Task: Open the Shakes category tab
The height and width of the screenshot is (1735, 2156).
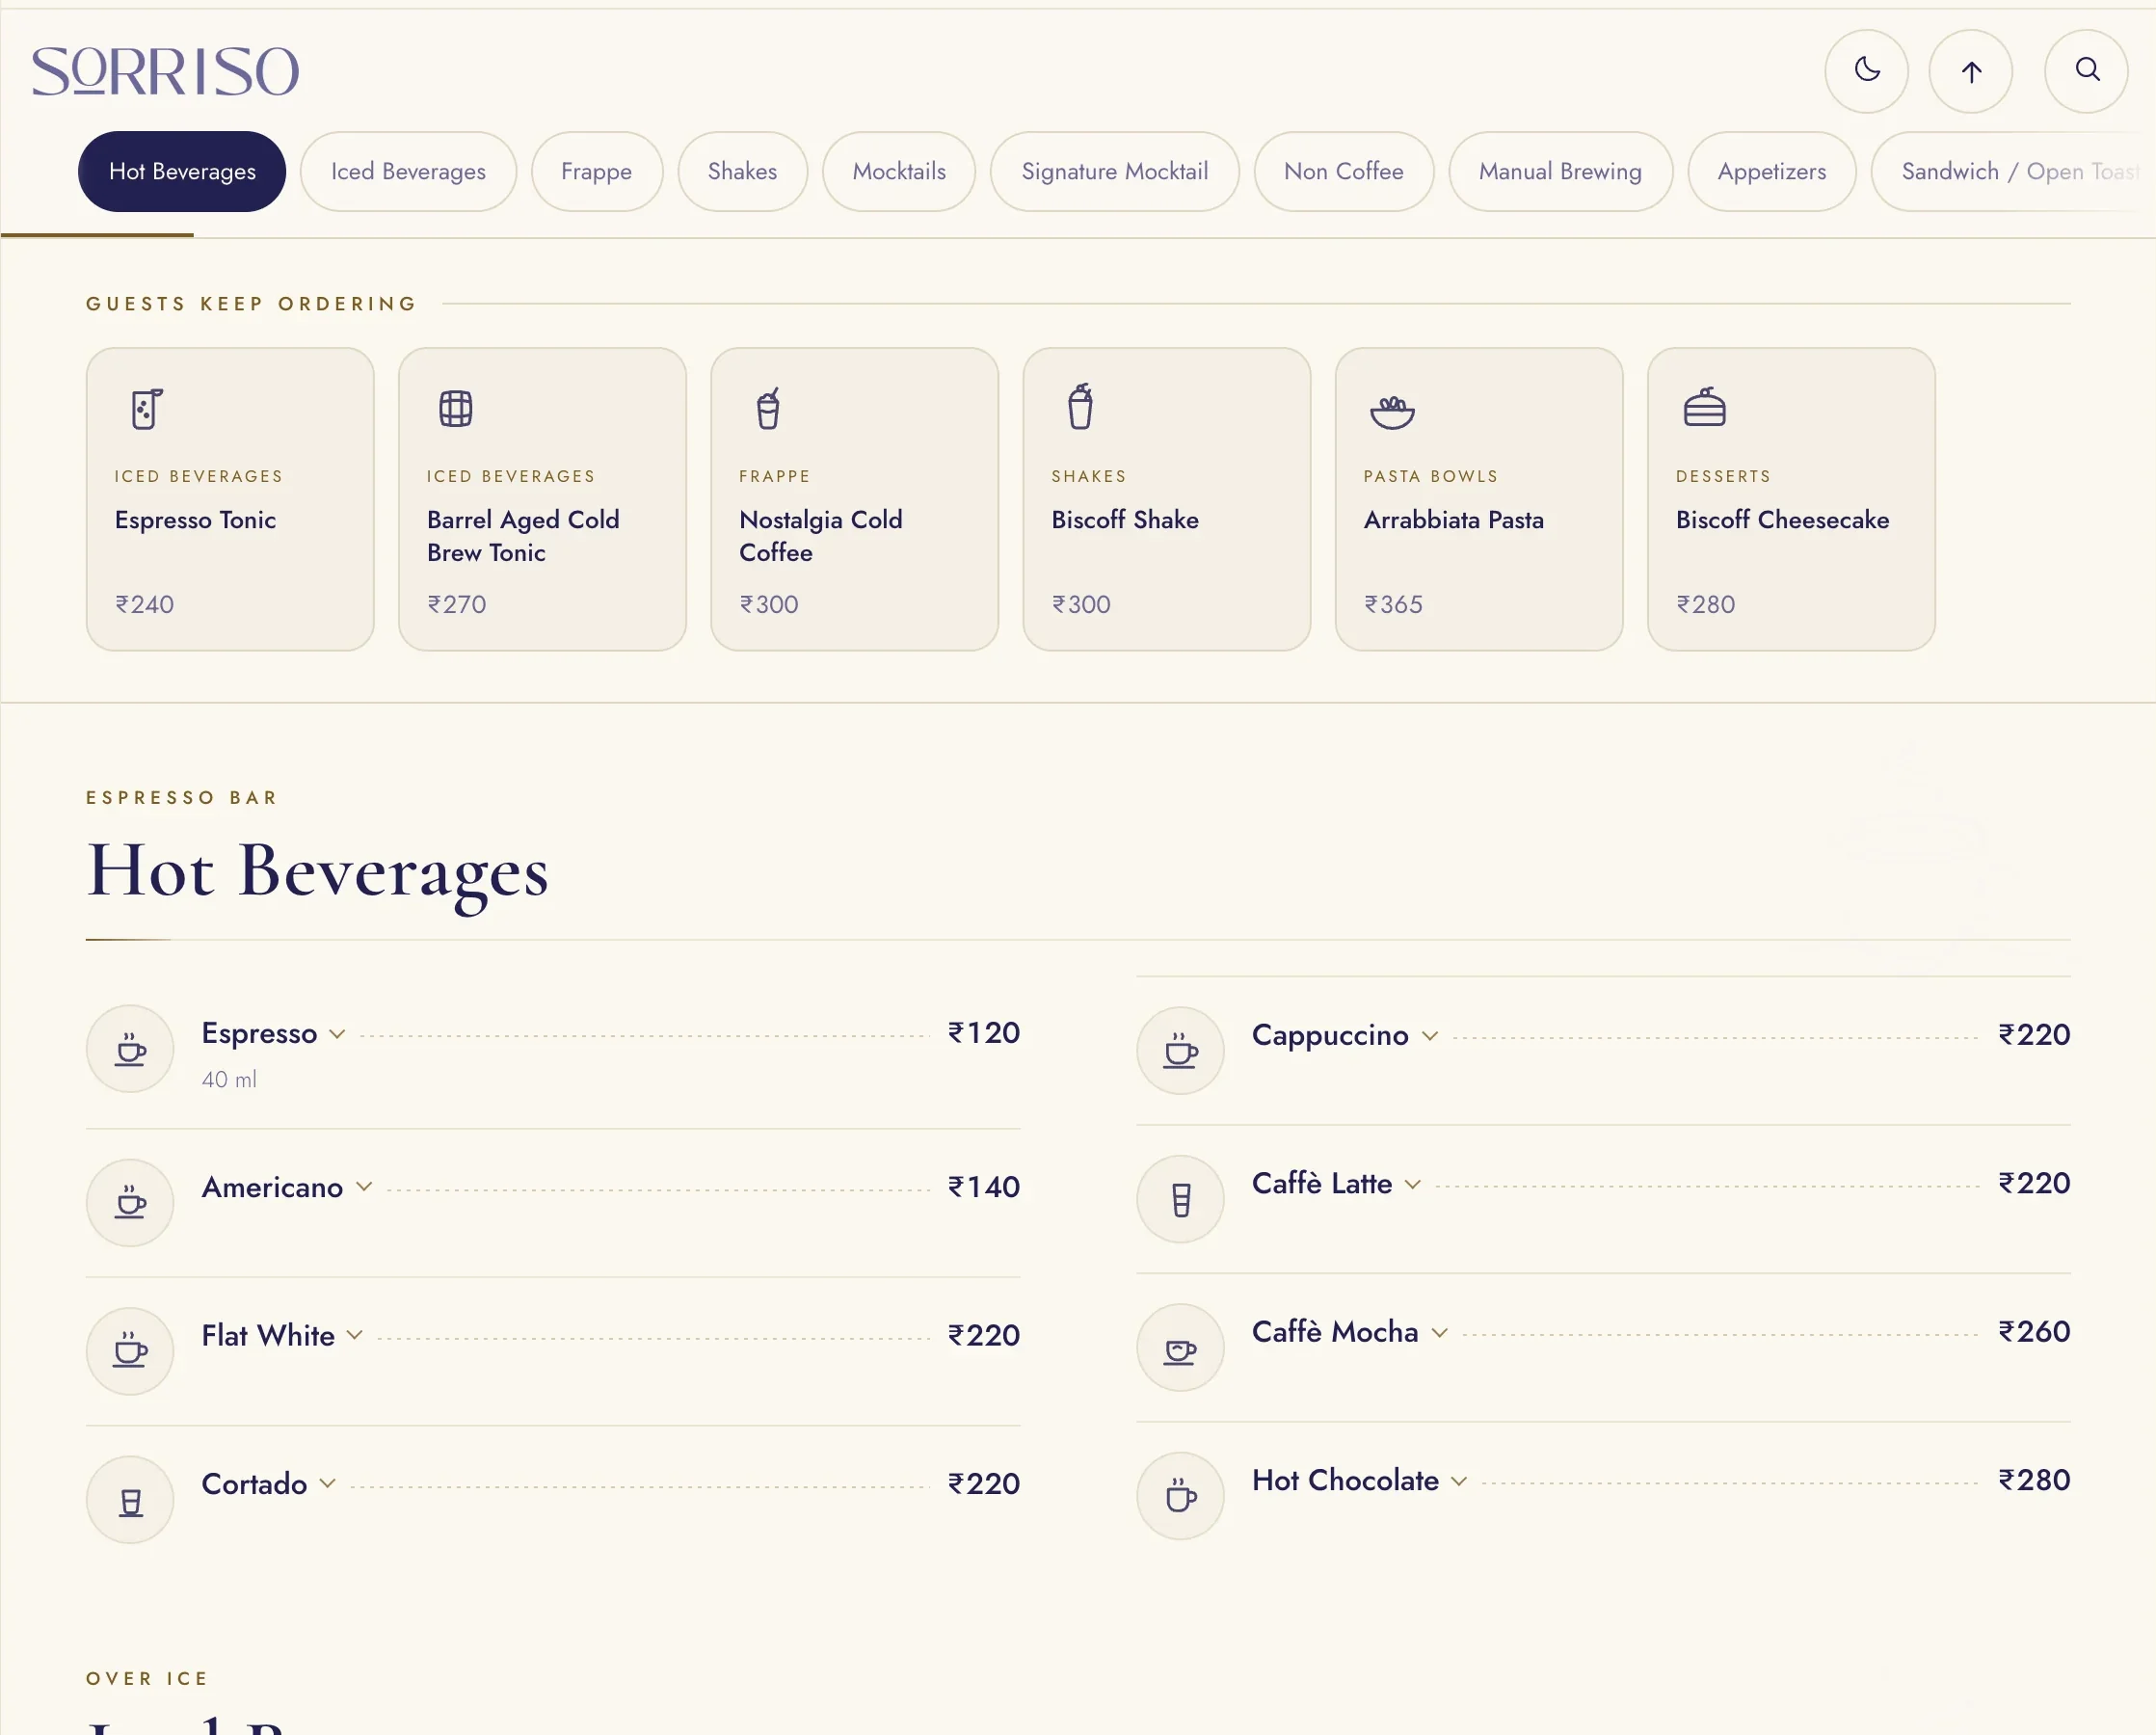Action: 742,171
